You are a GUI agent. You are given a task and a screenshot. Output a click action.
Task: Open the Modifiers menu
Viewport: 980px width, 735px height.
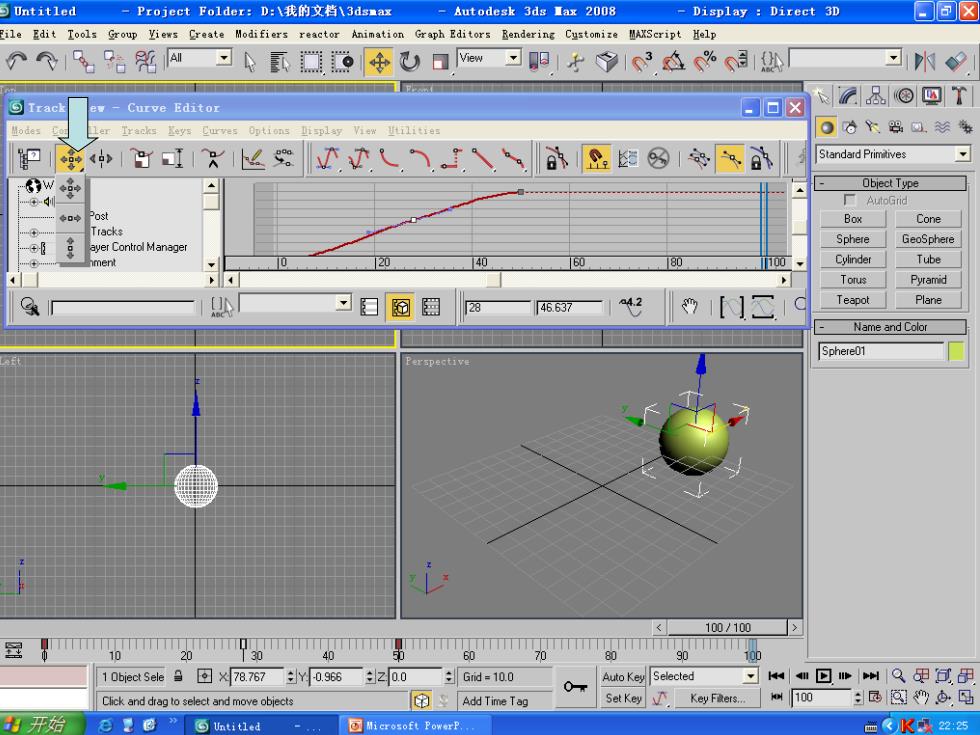tap(261, 34)
